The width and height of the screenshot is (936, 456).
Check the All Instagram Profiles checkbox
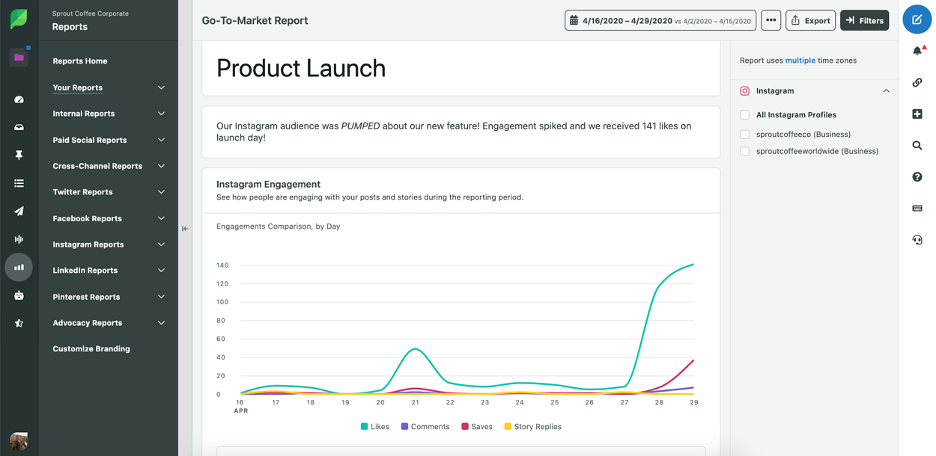coord(745,115)
